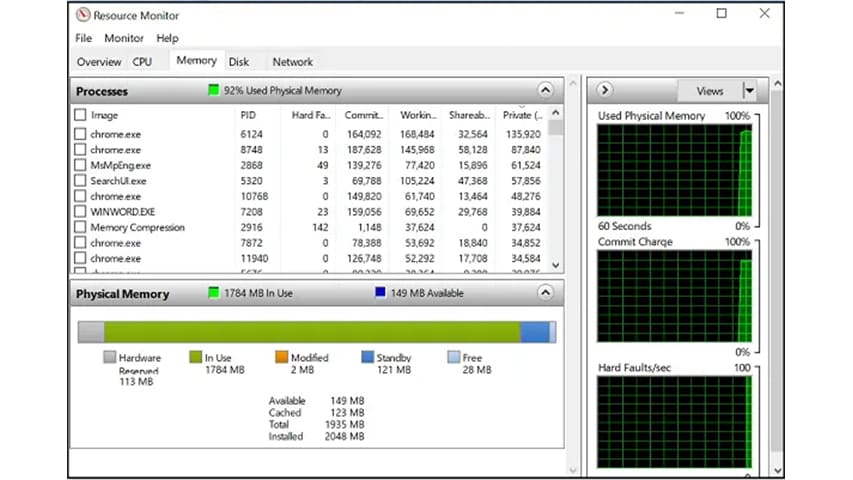Screen dimensions: 853x480
Task: Click the blue Standby segment of memory bar
Action: click(x=535, y=332)
